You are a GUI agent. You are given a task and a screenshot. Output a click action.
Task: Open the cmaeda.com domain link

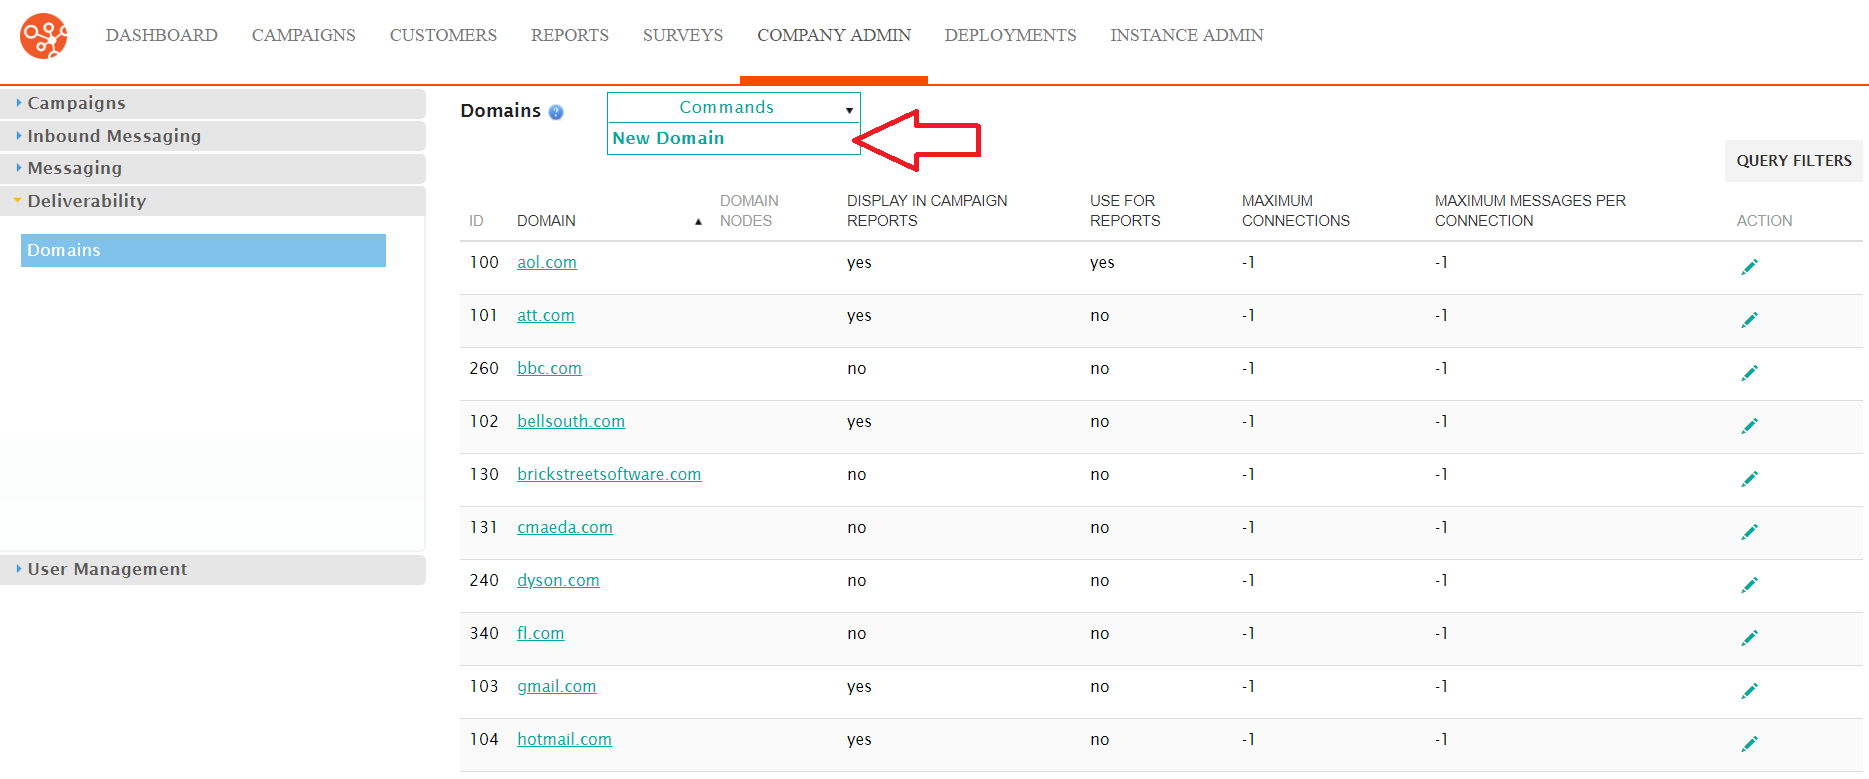[565, 527]
